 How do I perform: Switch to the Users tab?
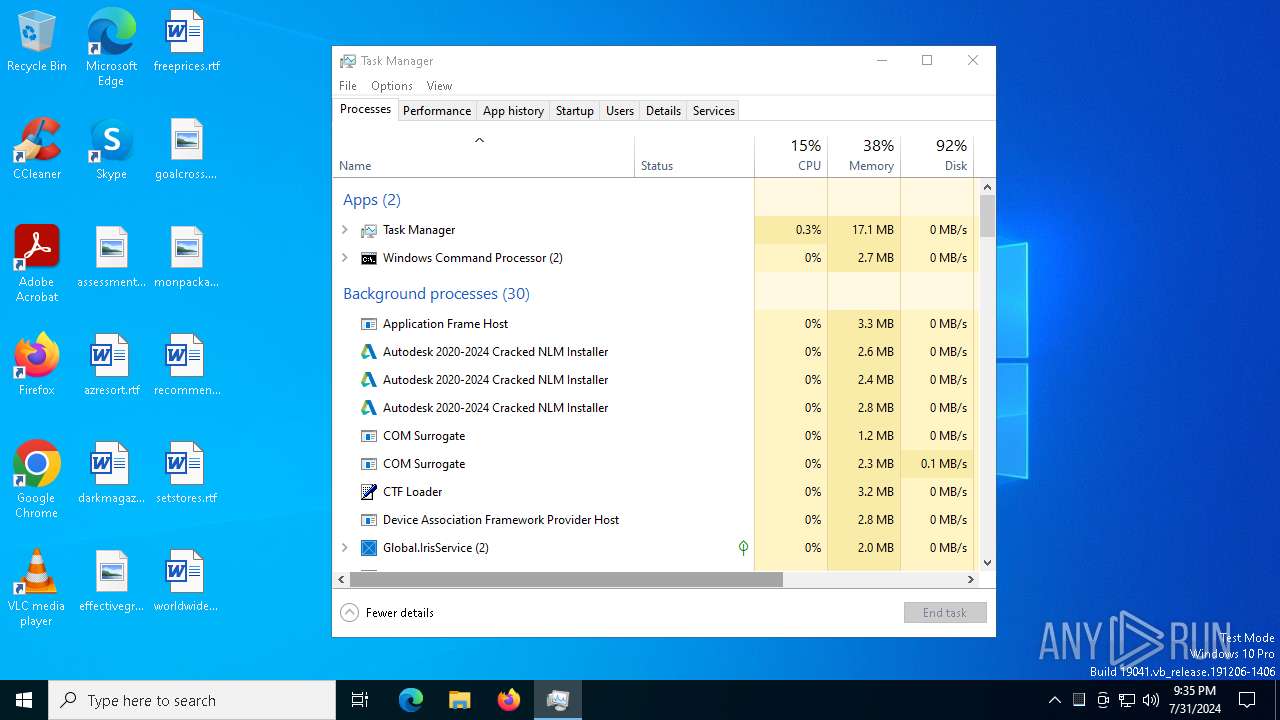click(x=620, y=111)
